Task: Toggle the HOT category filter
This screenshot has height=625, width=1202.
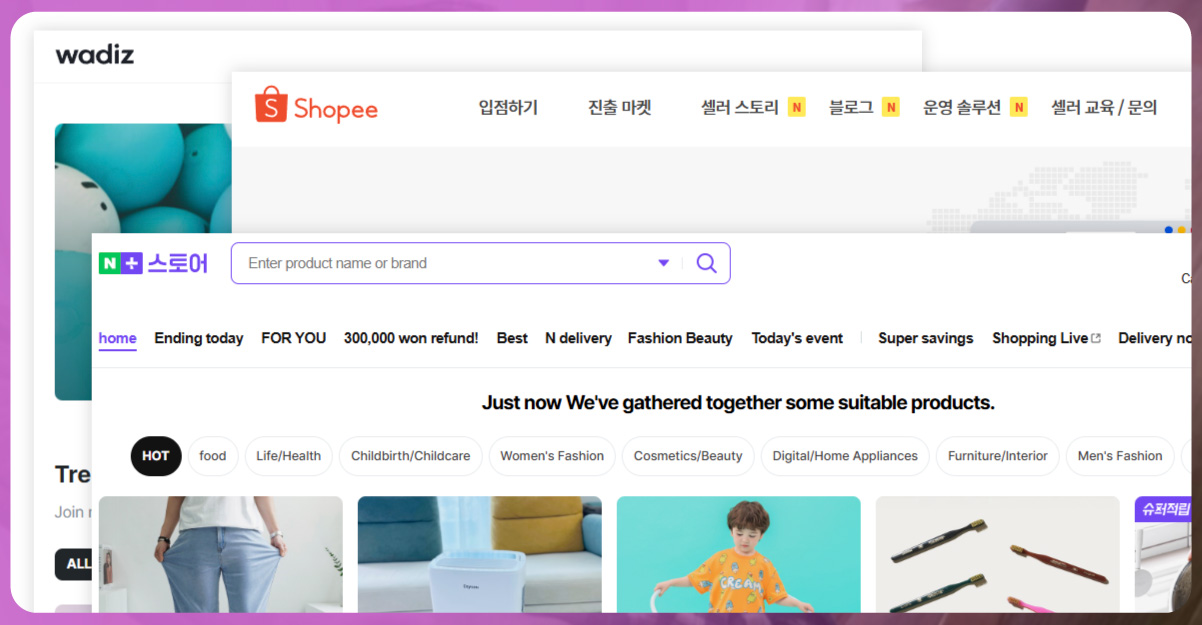Action: tap(156, 456)
